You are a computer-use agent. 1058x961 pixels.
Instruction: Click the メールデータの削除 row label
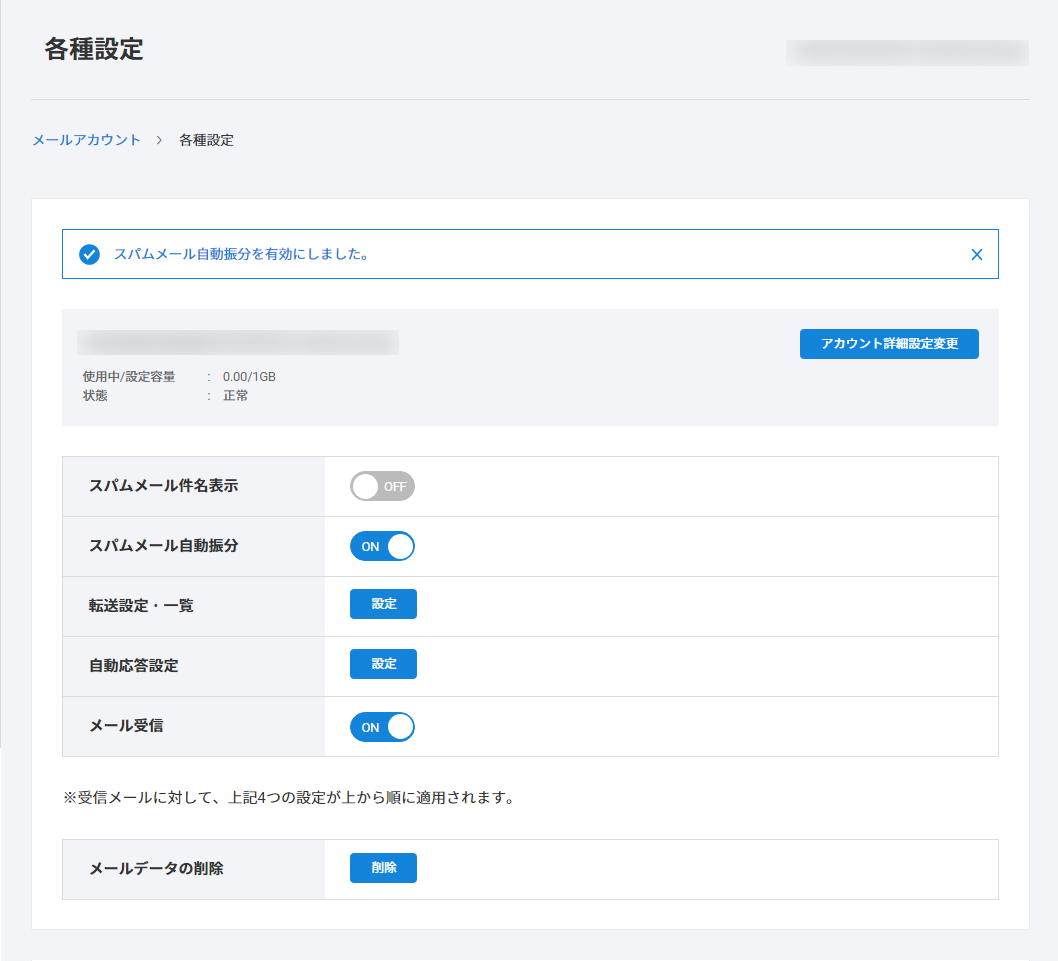click(x=157, y=868)
